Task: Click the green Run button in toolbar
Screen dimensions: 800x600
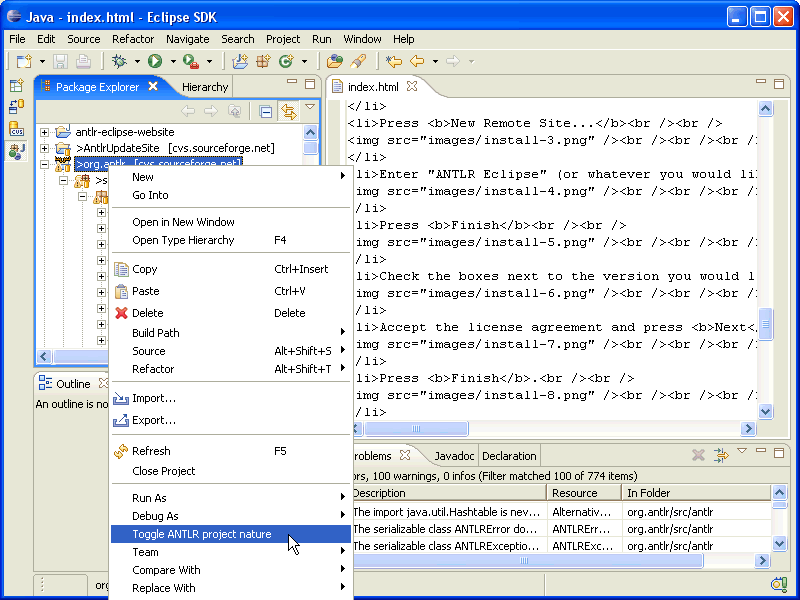Action: click(155, 61)
